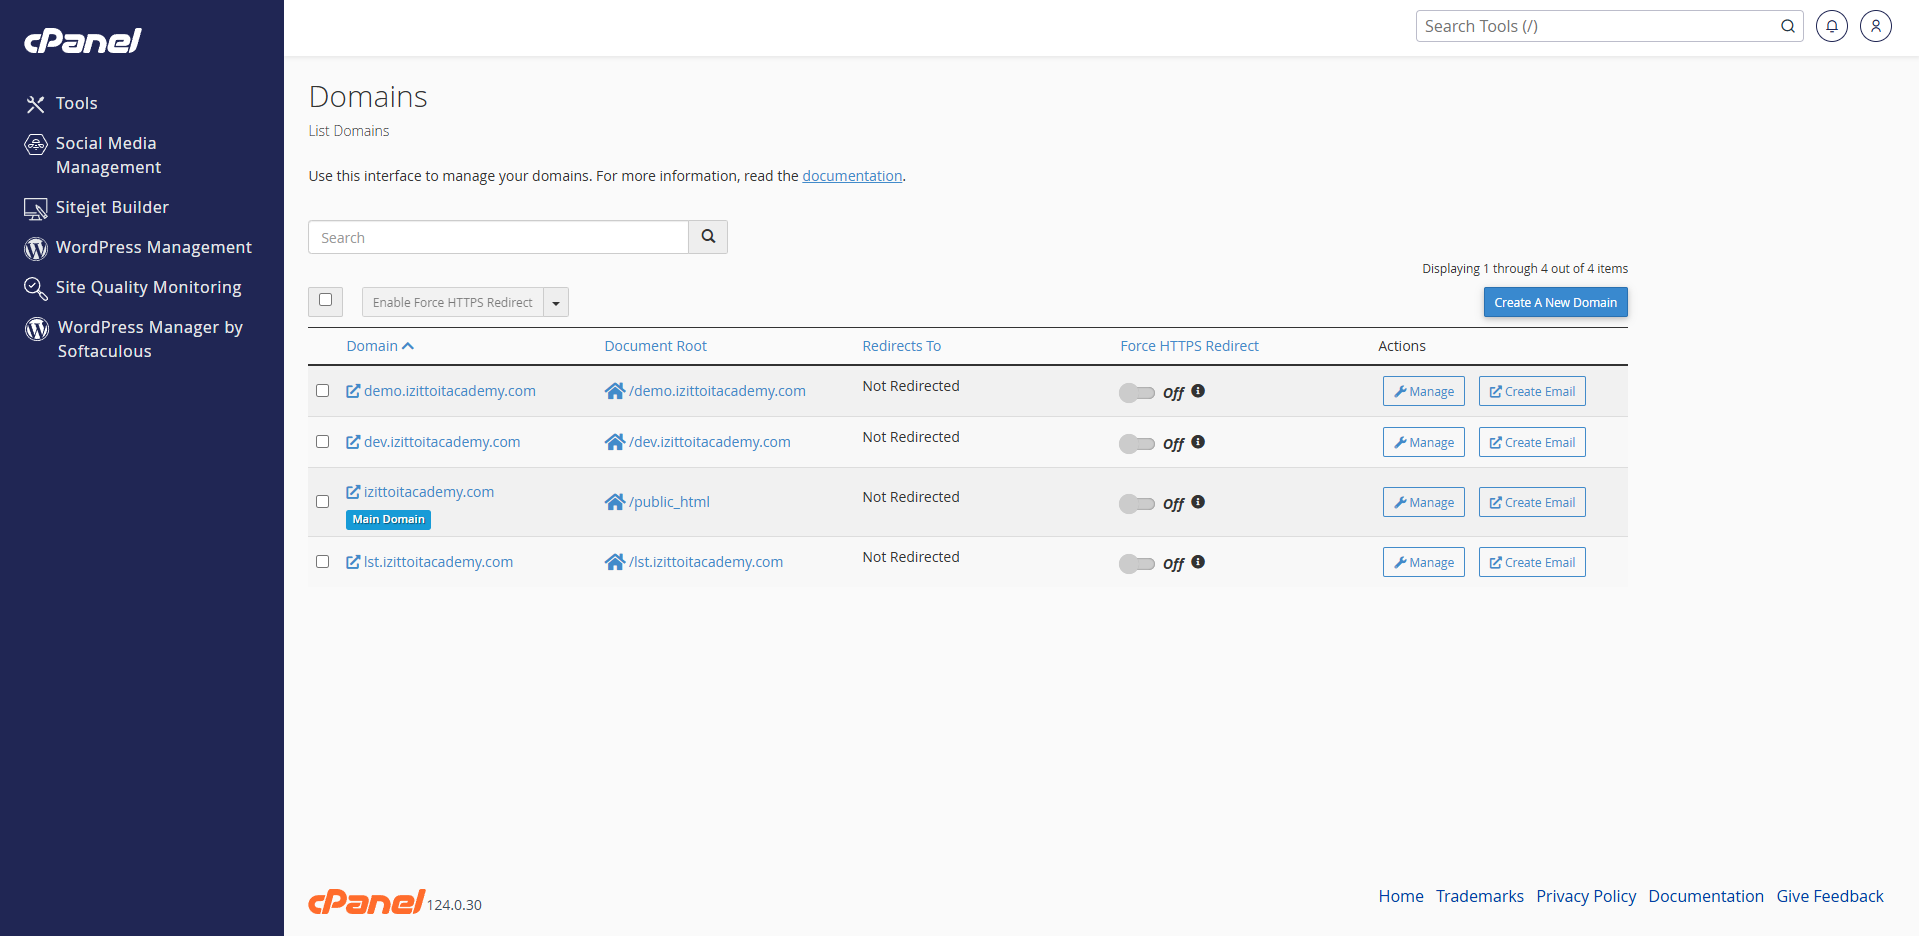Click the Sitejet Builder icon
The image size is (1919, 936).
[x=36, y=208]
